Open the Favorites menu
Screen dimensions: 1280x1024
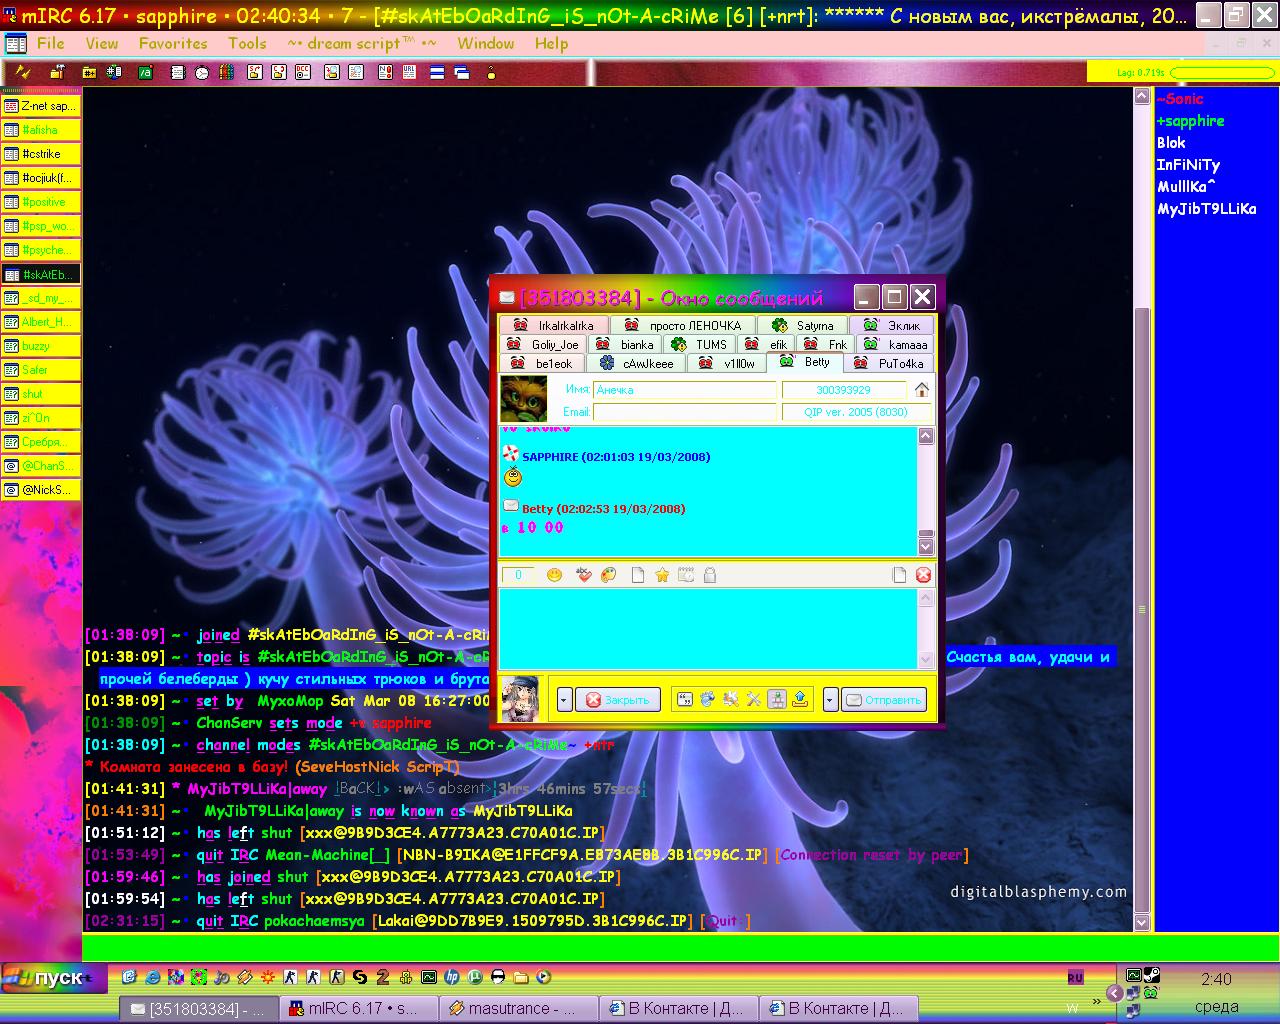173,43
